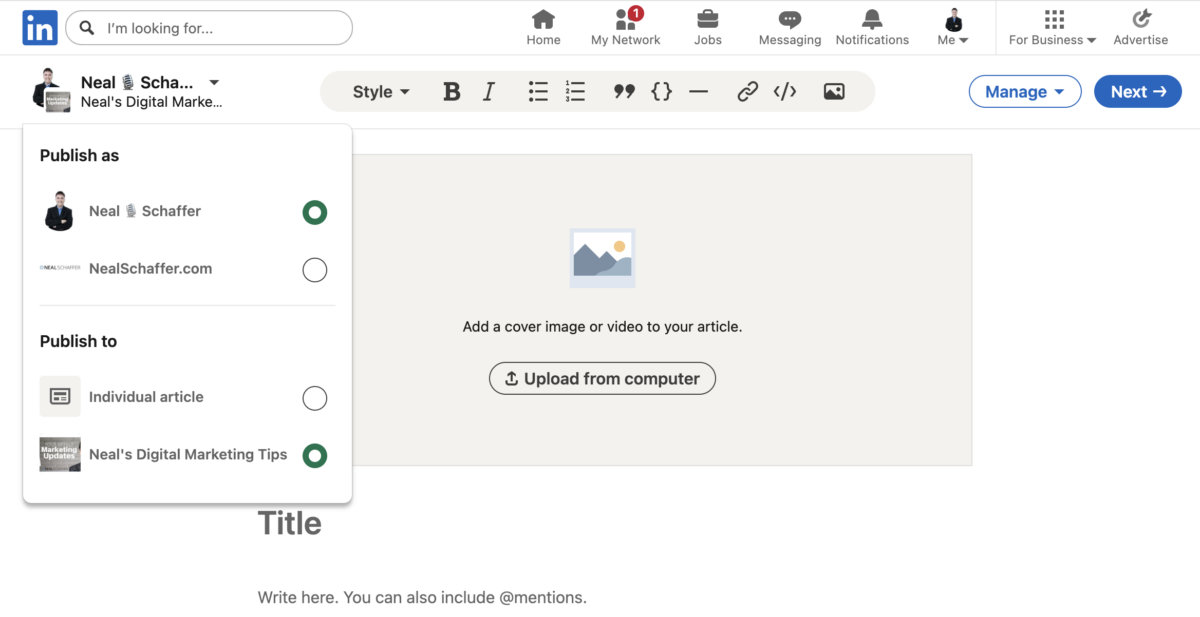Image resolution: width=1200 pixels, height=617 pixels.
Task: Click Neal's Digital Marketing Tips label
Action: pyautogui.click(x=188, y=455)
